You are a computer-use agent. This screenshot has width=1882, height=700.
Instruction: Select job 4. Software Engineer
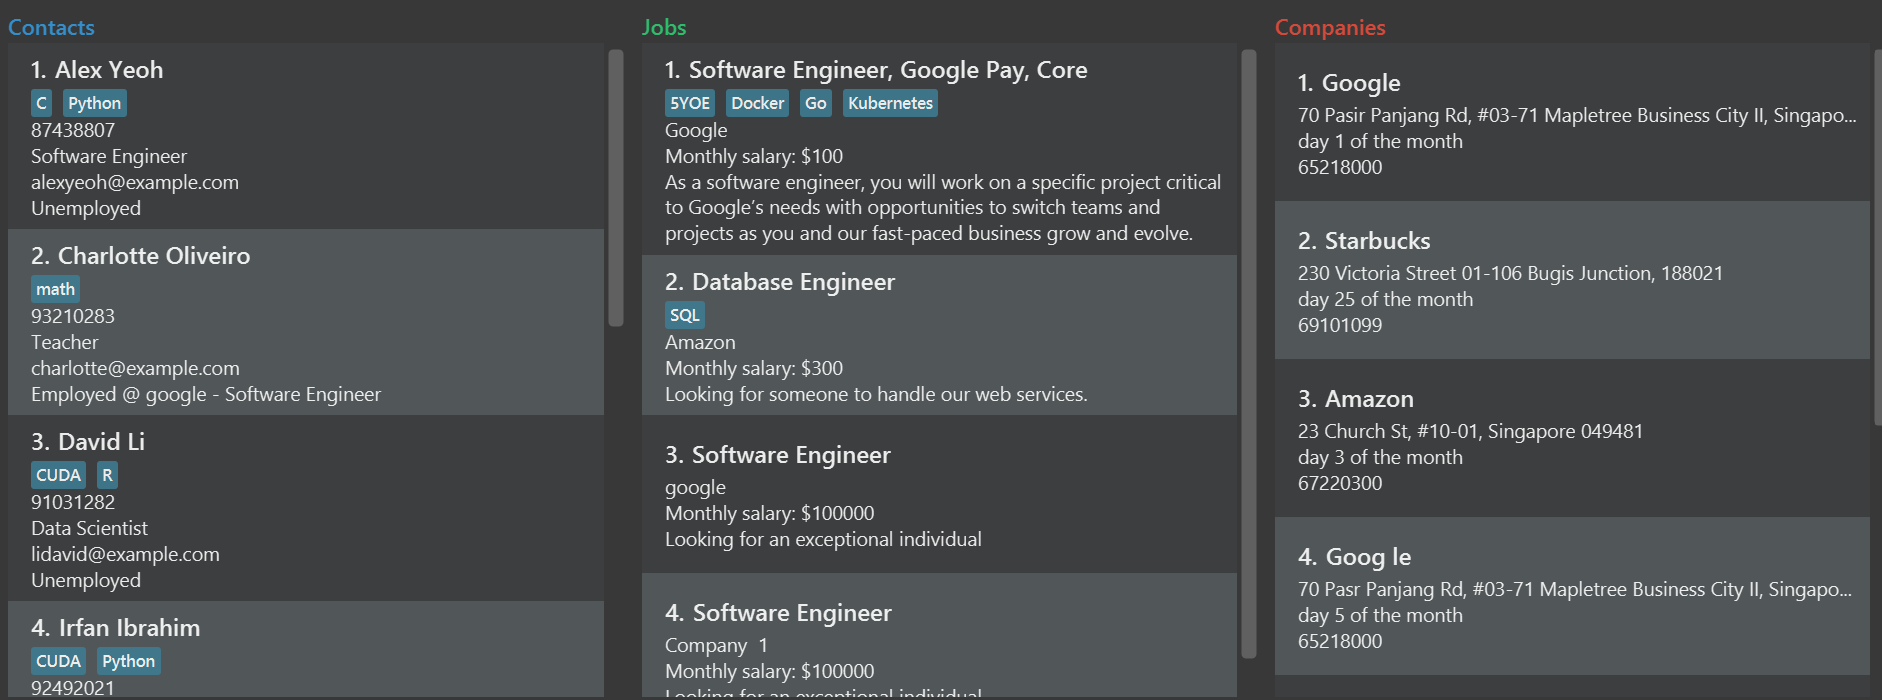pos(939,635)
